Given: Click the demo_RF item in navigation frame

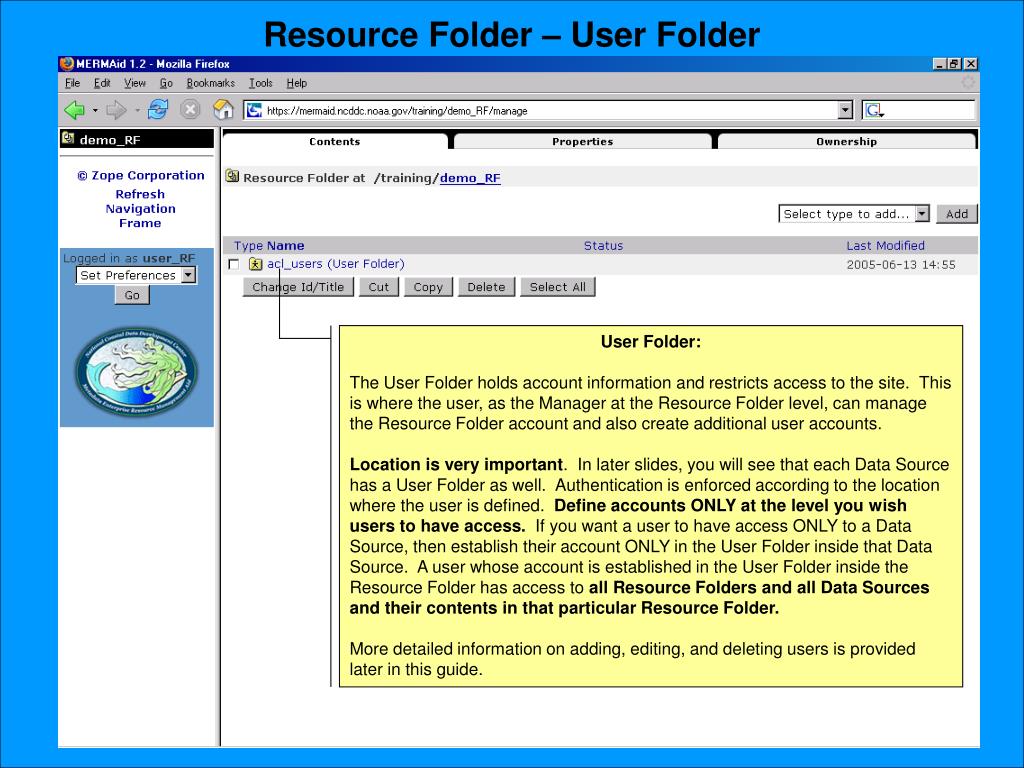Looking at the screenshot, I should (110, 140).
